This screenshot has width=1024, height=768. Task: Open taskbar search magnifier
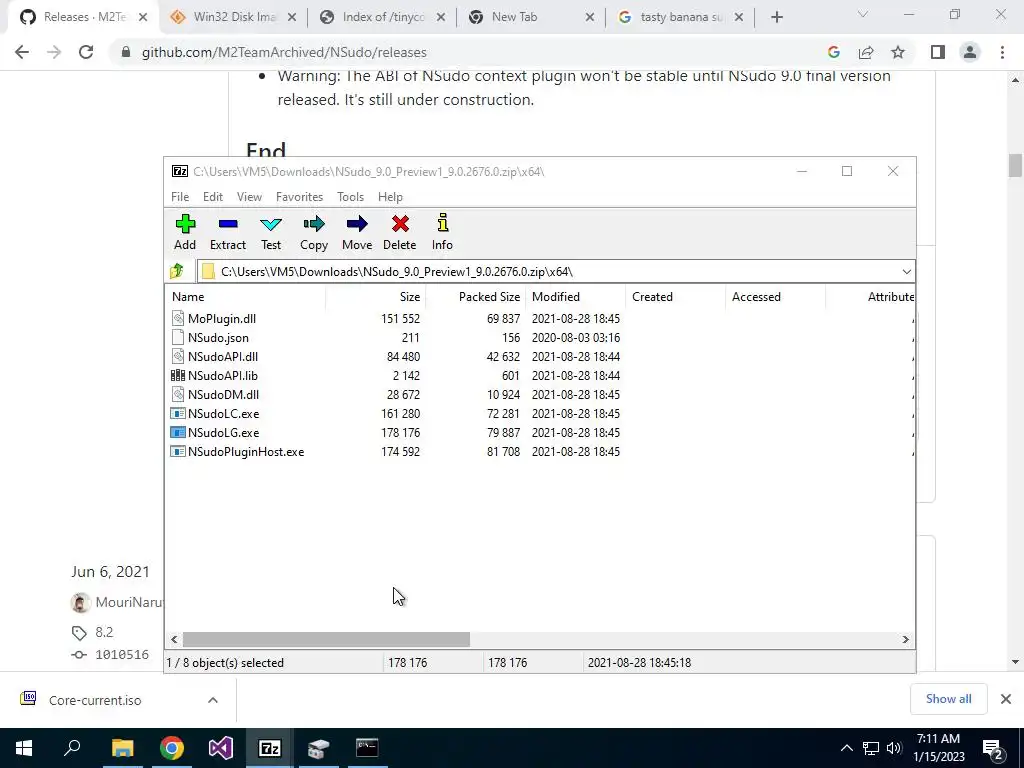pos(72,748)
